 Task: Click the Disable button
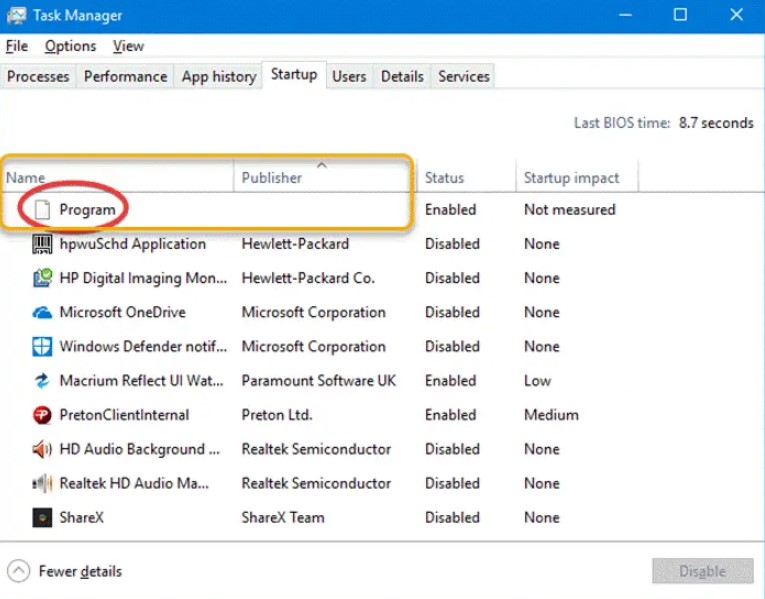click(x=703, y=571)
